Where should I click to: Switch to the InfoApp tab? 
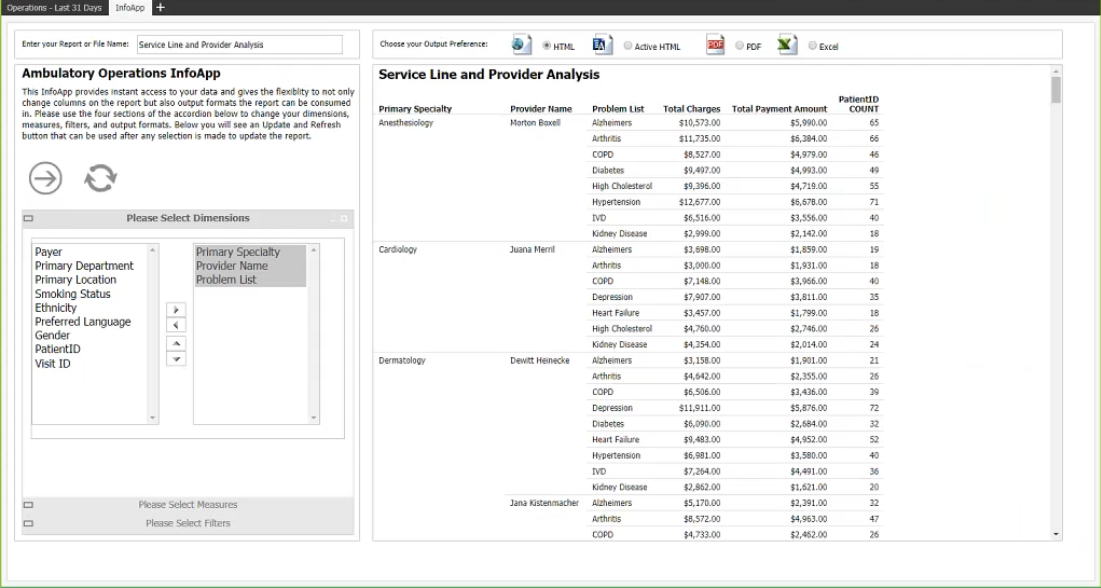point(130,8)
